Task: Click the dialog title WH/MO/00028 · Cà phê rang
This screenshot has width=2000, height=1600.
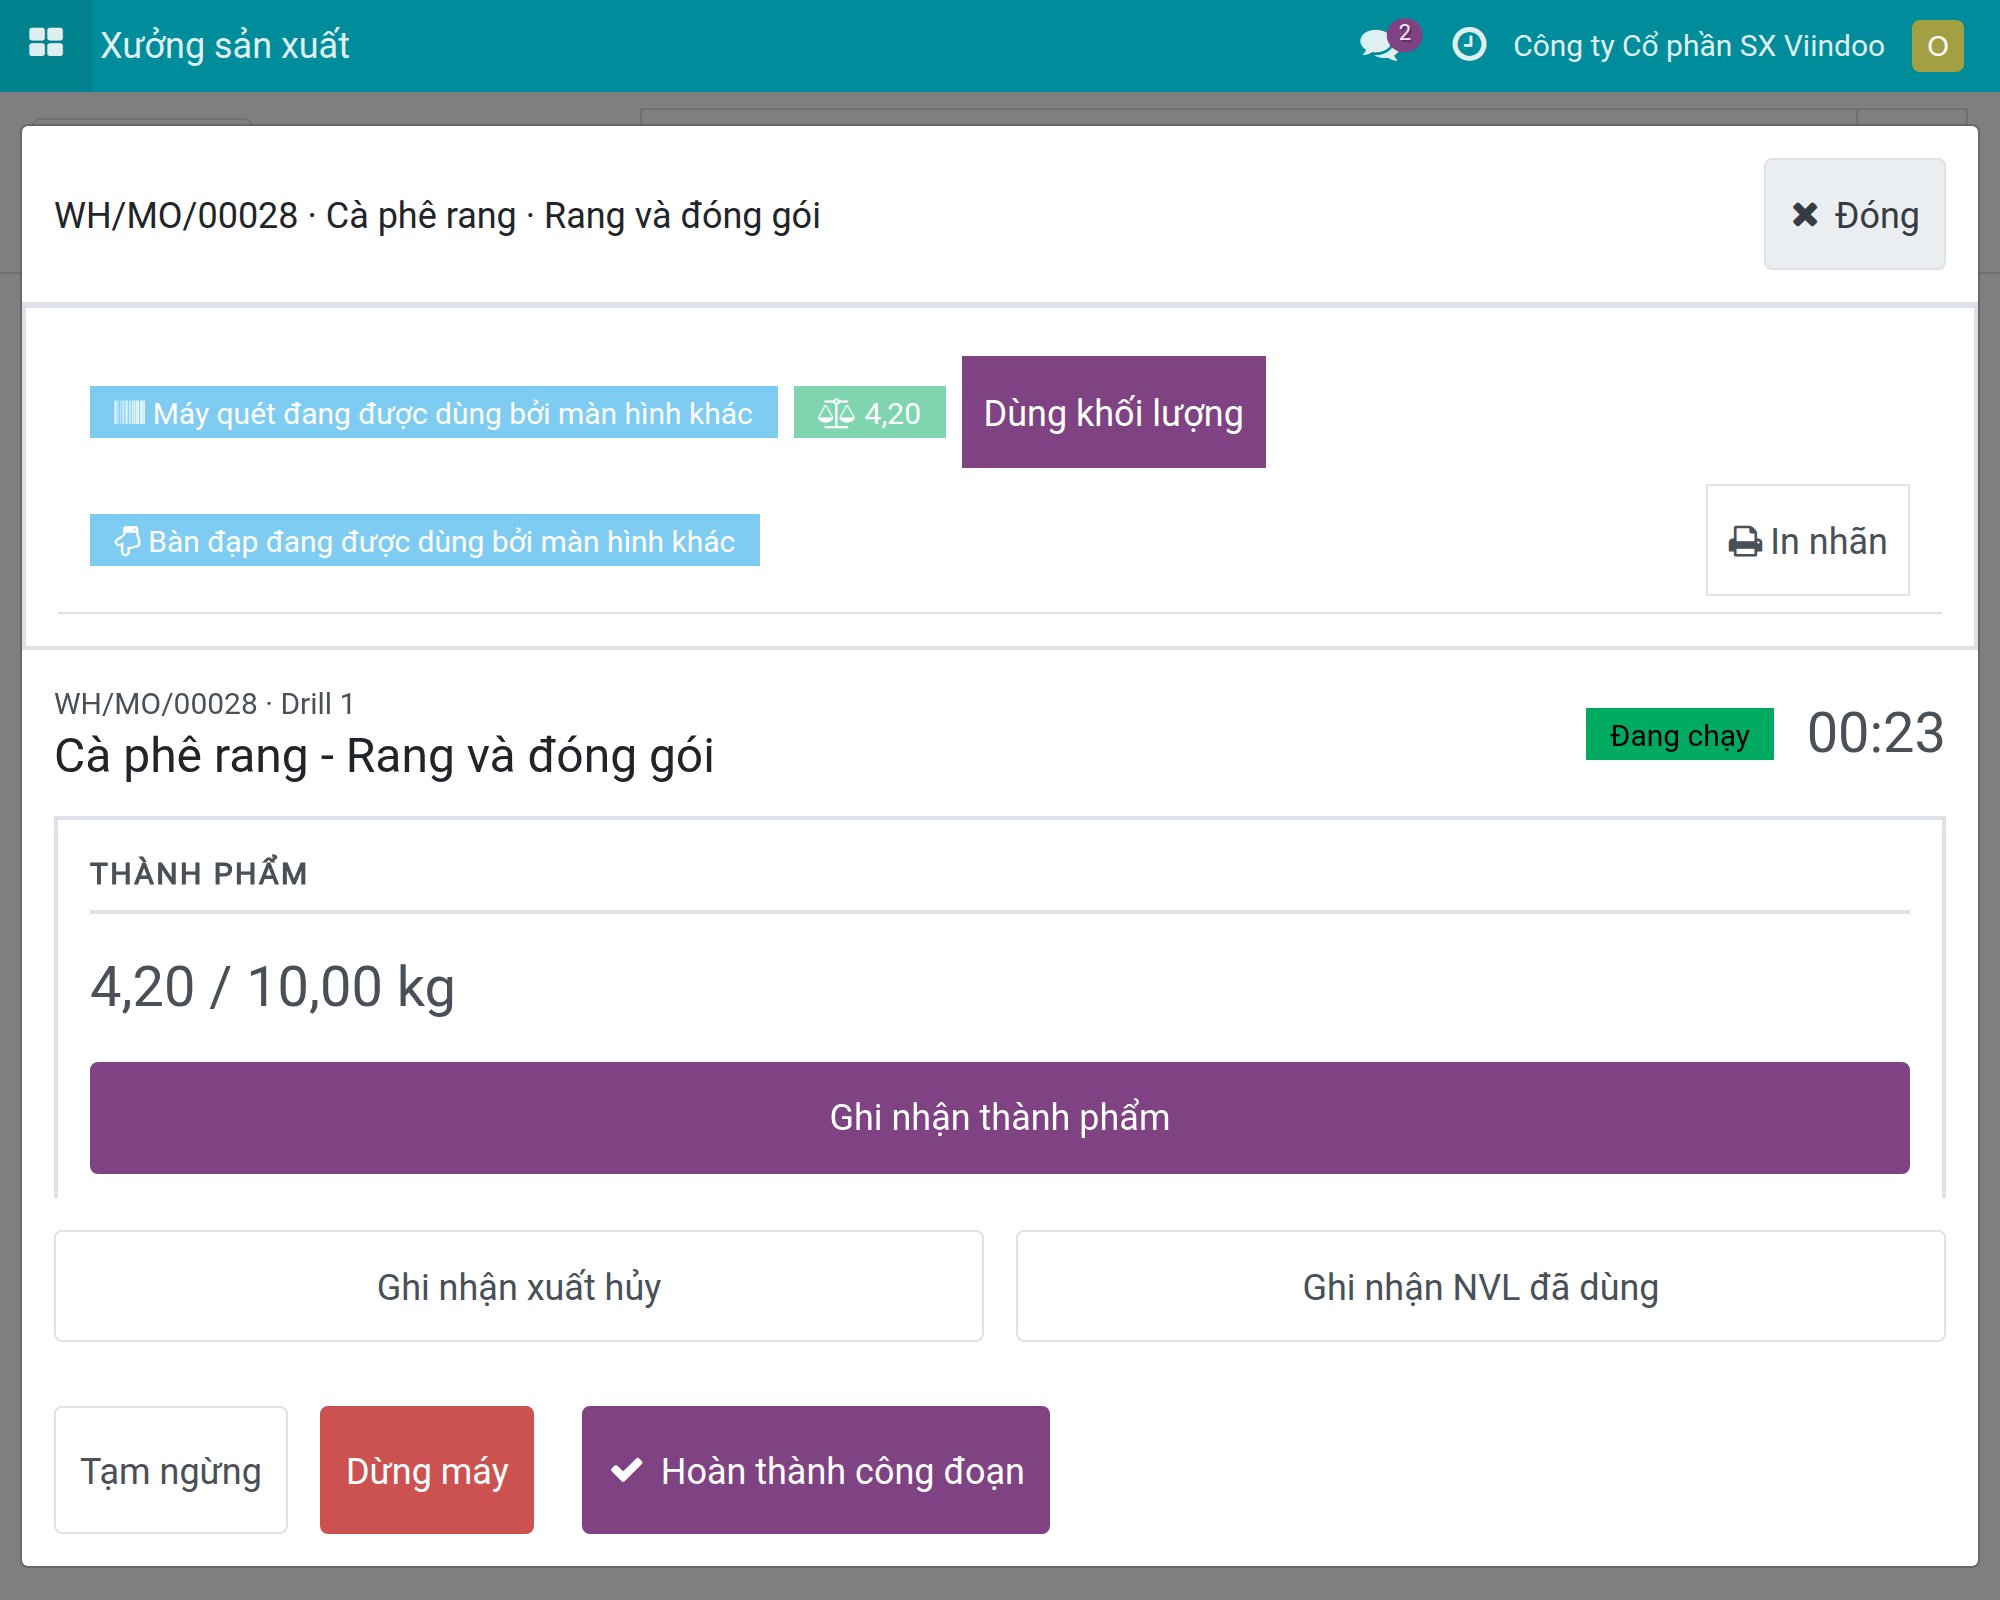Action: [437, 215]
